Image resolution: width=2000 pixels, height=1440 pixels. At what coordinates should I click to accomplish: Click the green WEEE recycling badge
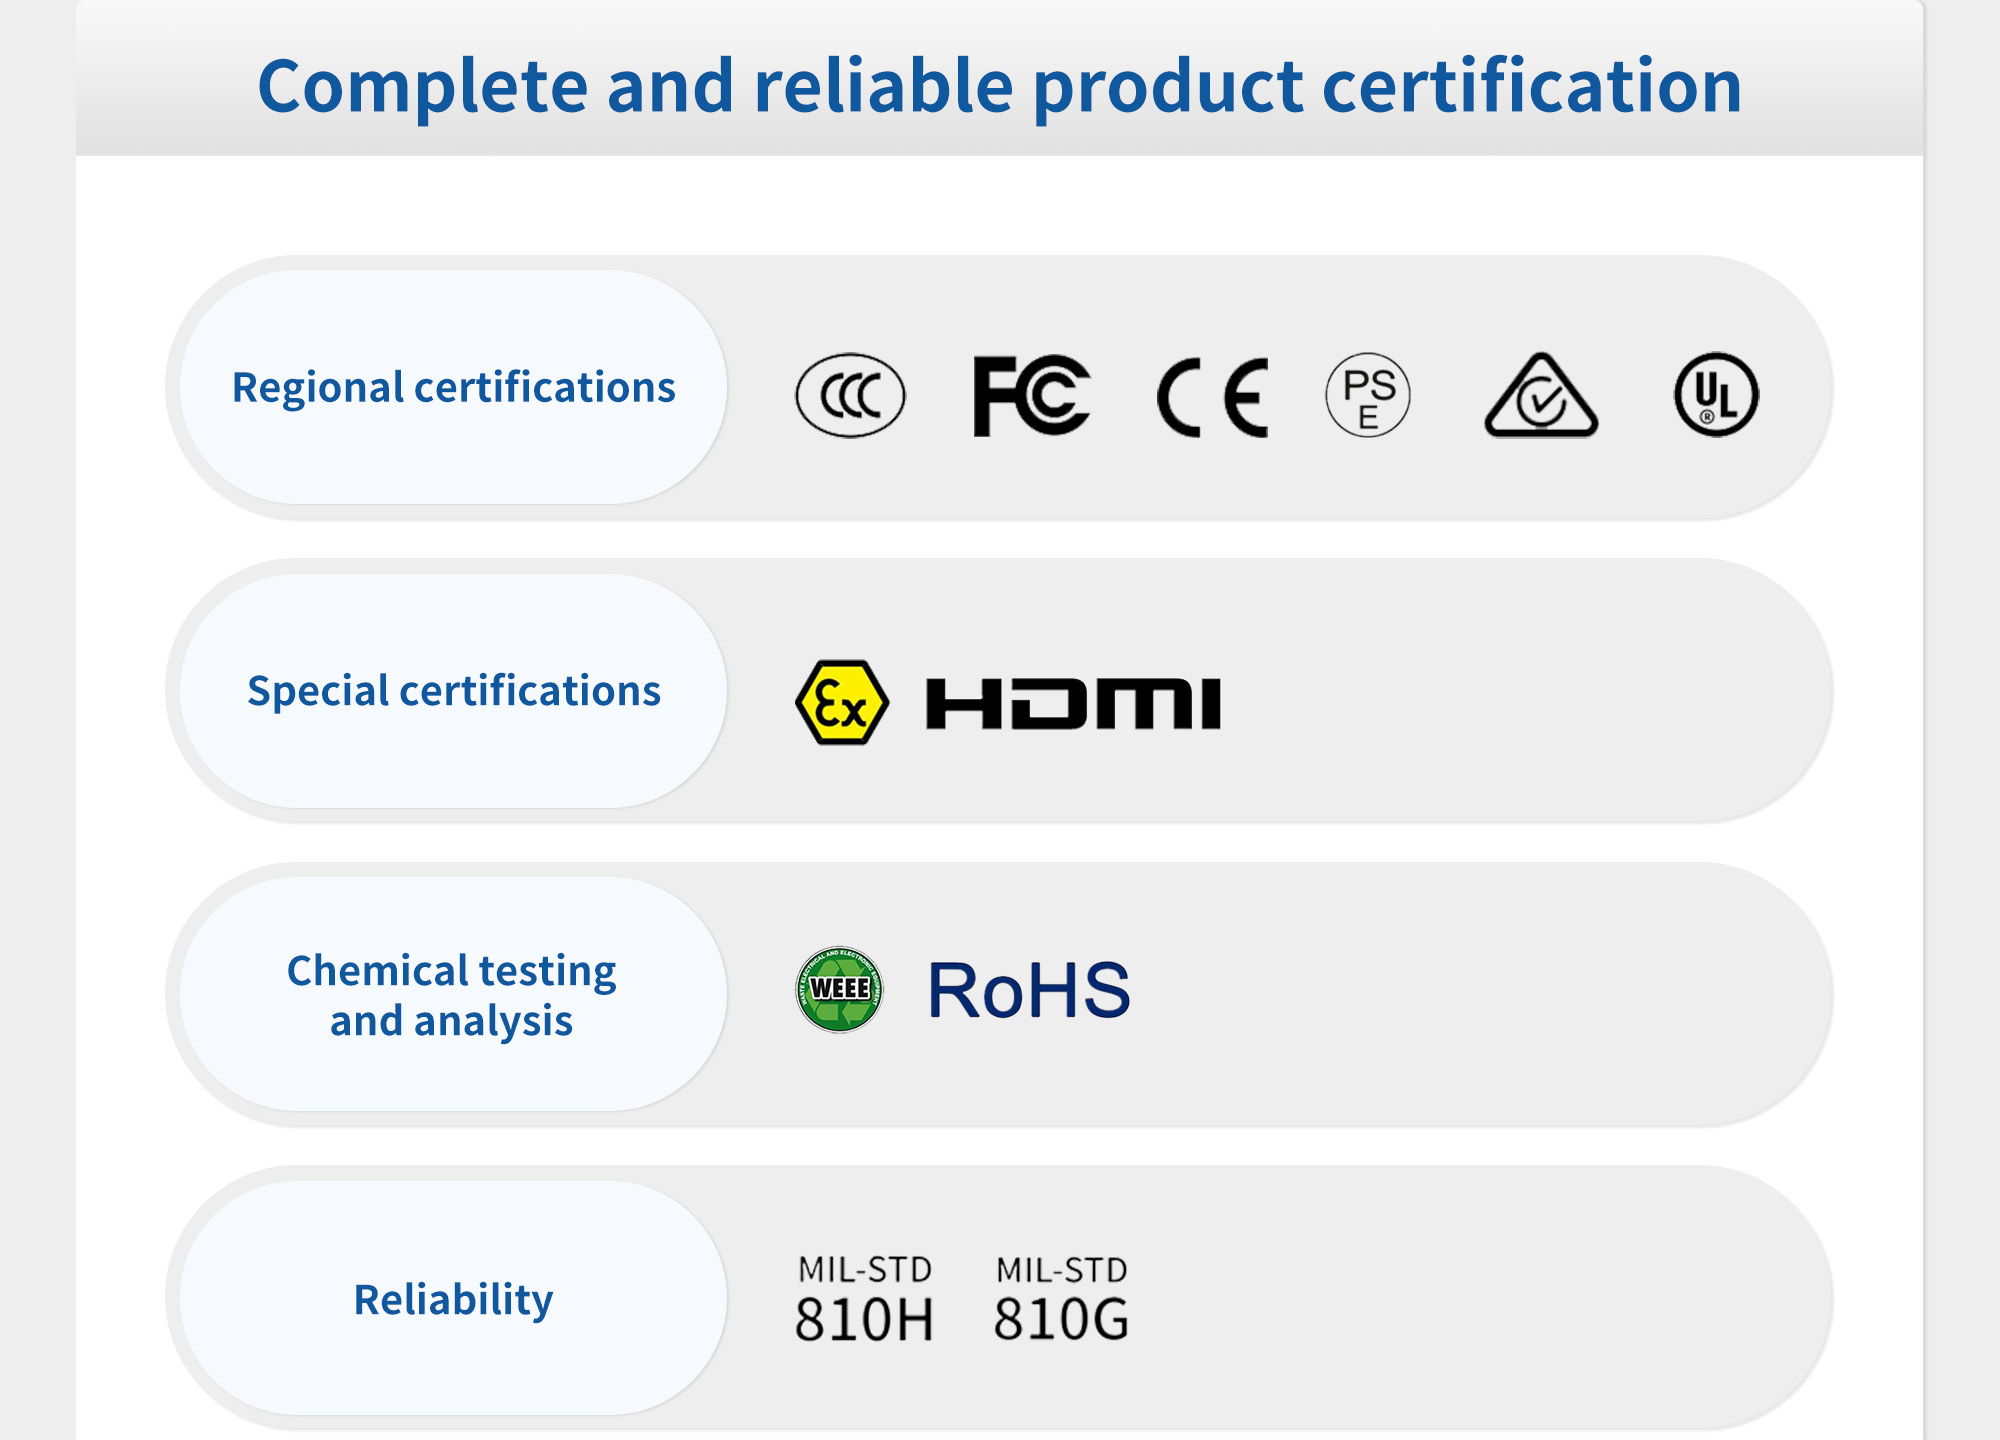tap(839, 989)
